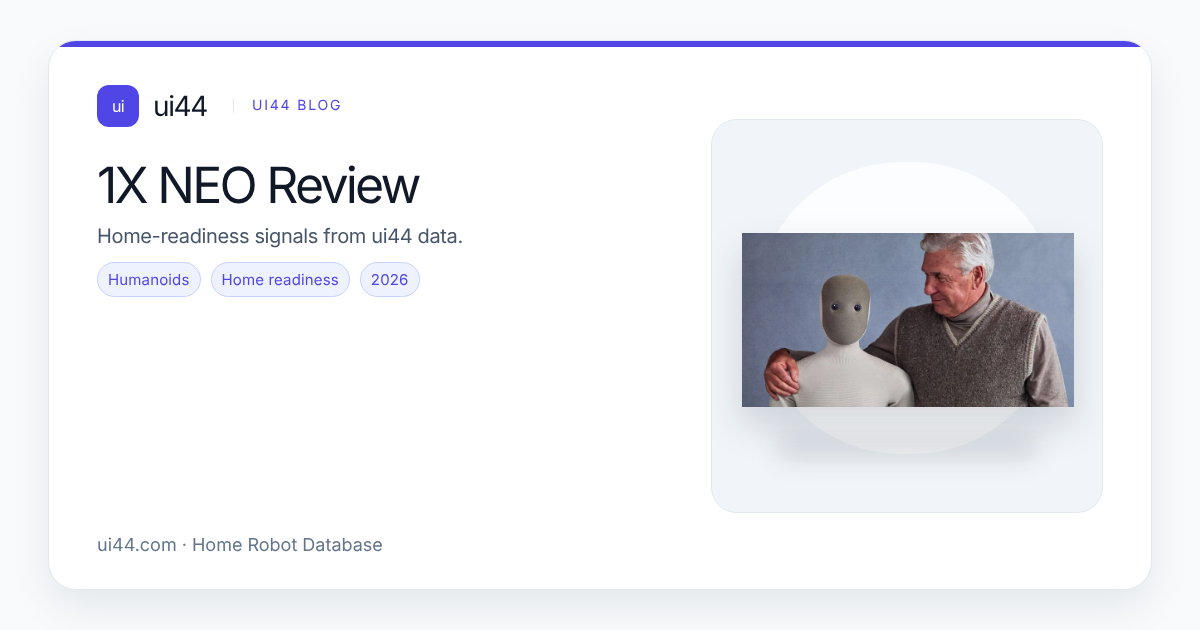Select the Home readiness tag
The image size is (1200, 630).
[280, 280]
